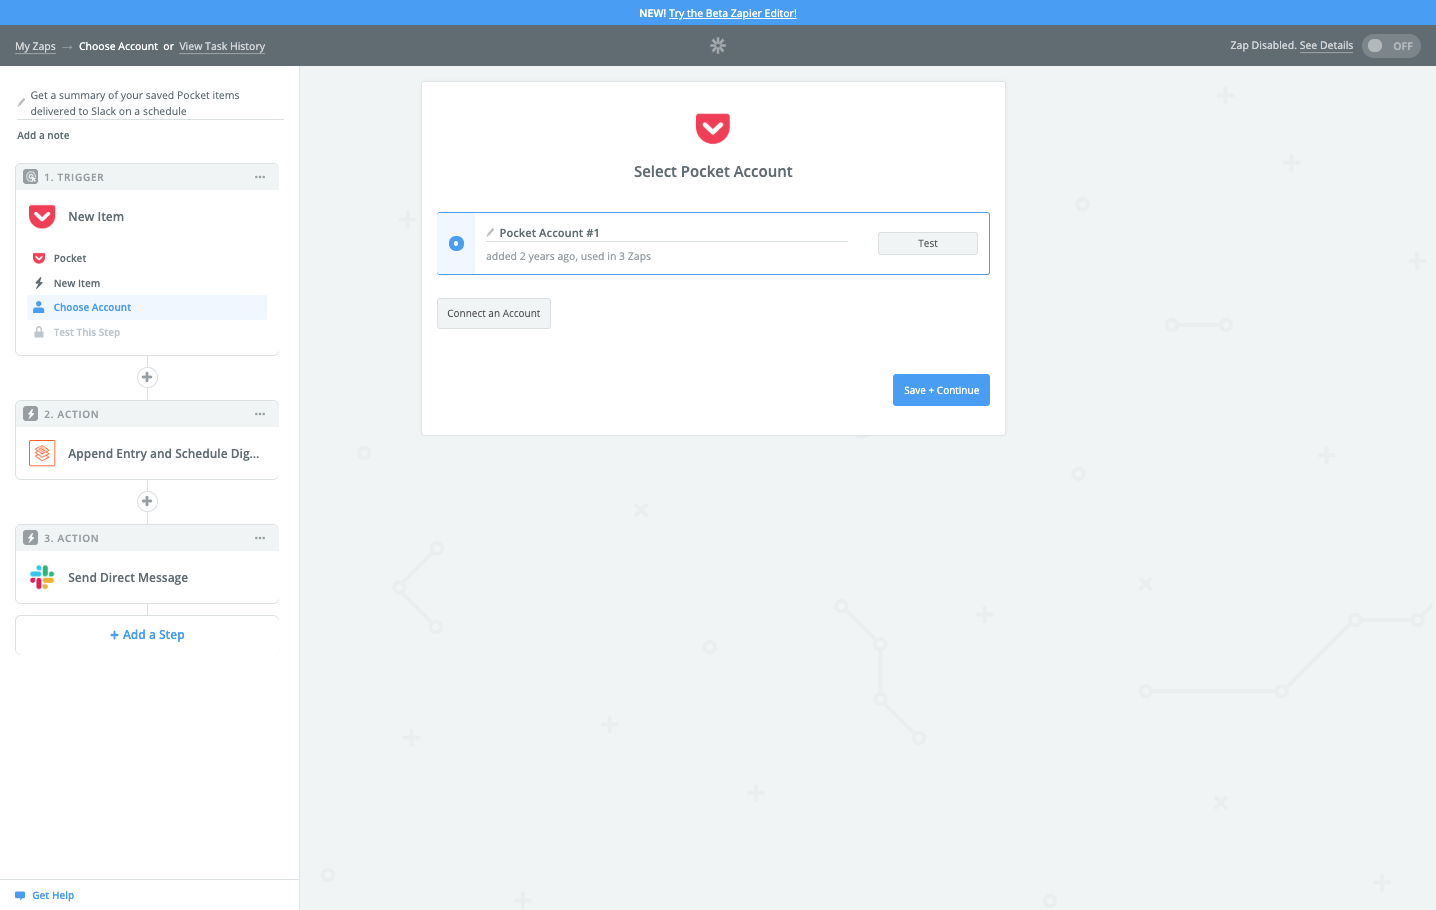Add a step between action 2 and action 3

coord(147,501)
